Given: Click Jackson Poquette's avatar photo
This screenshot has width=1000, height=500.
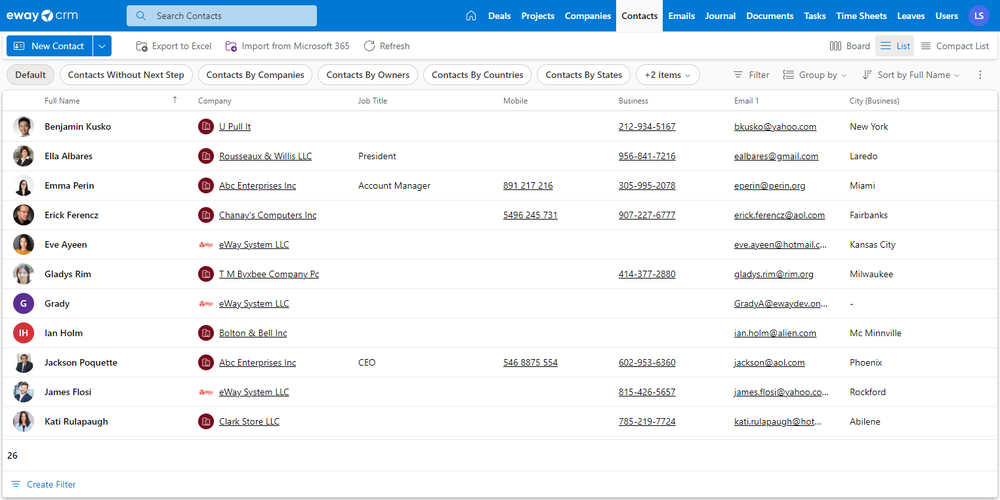Looking at the screenshot, I should tap(24, 362).
